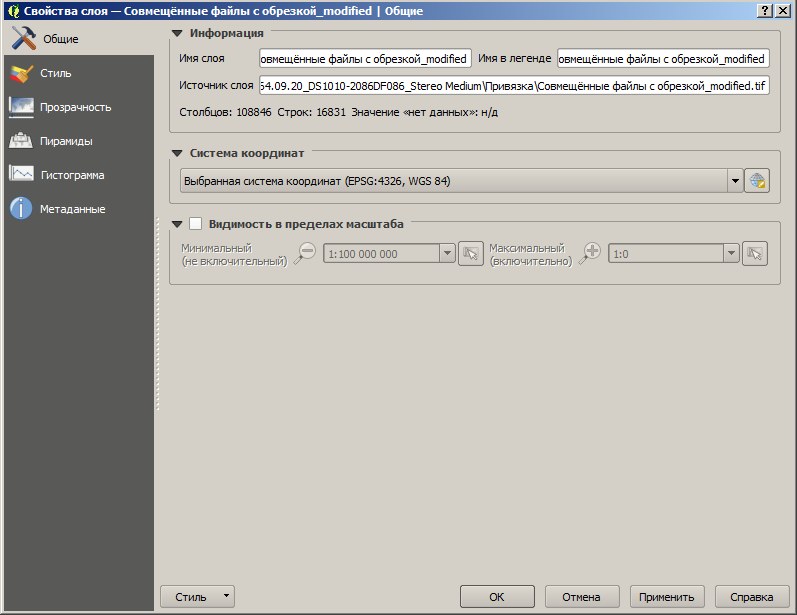Enable Видимость в пределах масштаба checkbox
Viewport: 797px width, 615px height.
196,224
